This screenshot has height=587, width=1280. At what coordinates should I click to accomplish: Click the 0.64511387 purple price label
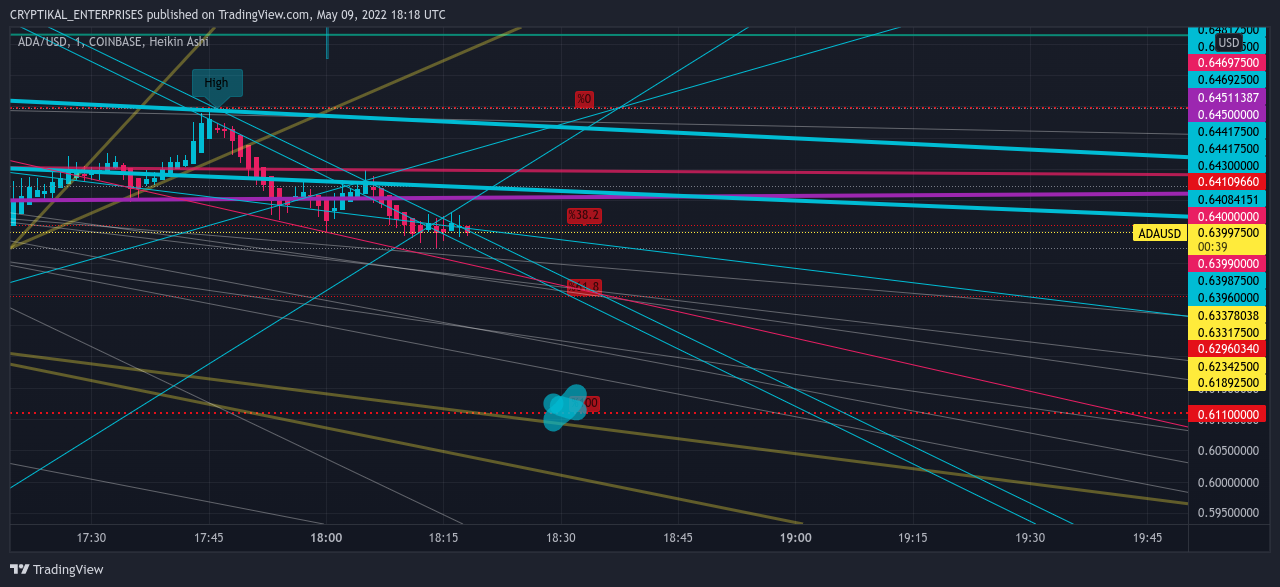pyautogui.click(x=1227, y=98)
